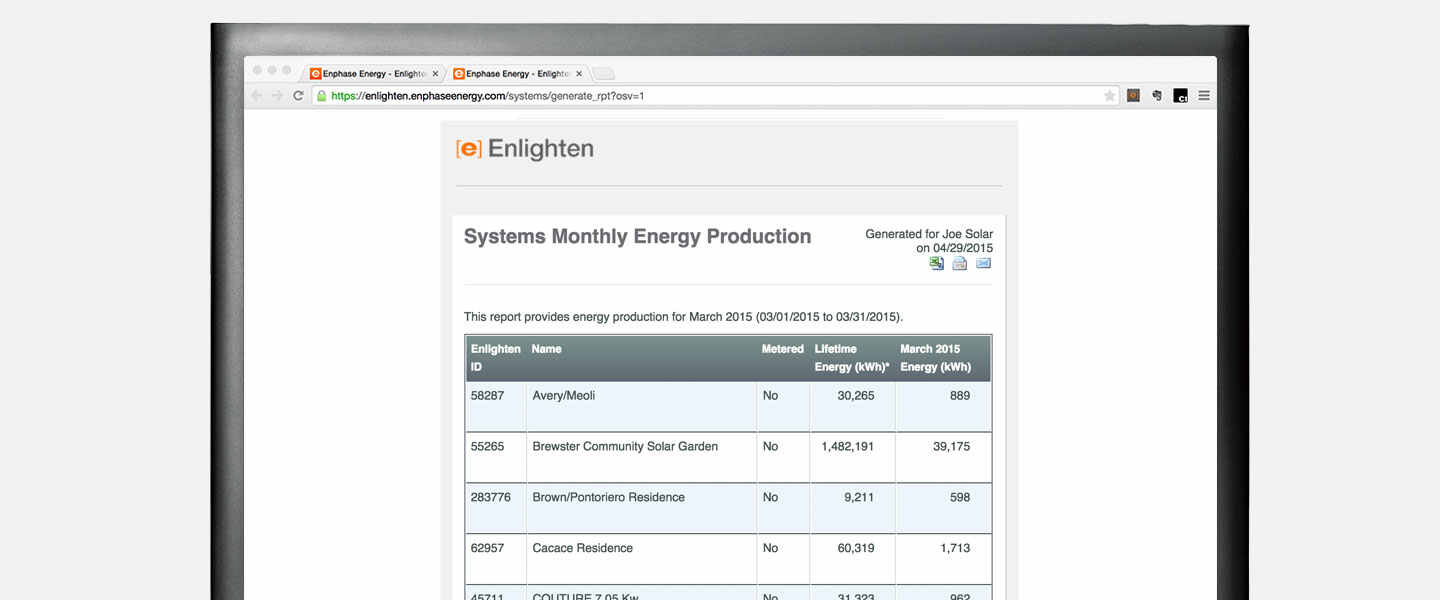This screenshot has width=1440, height=600.
Task: Click the forward navigation arrow
Action: pos(276,95)
